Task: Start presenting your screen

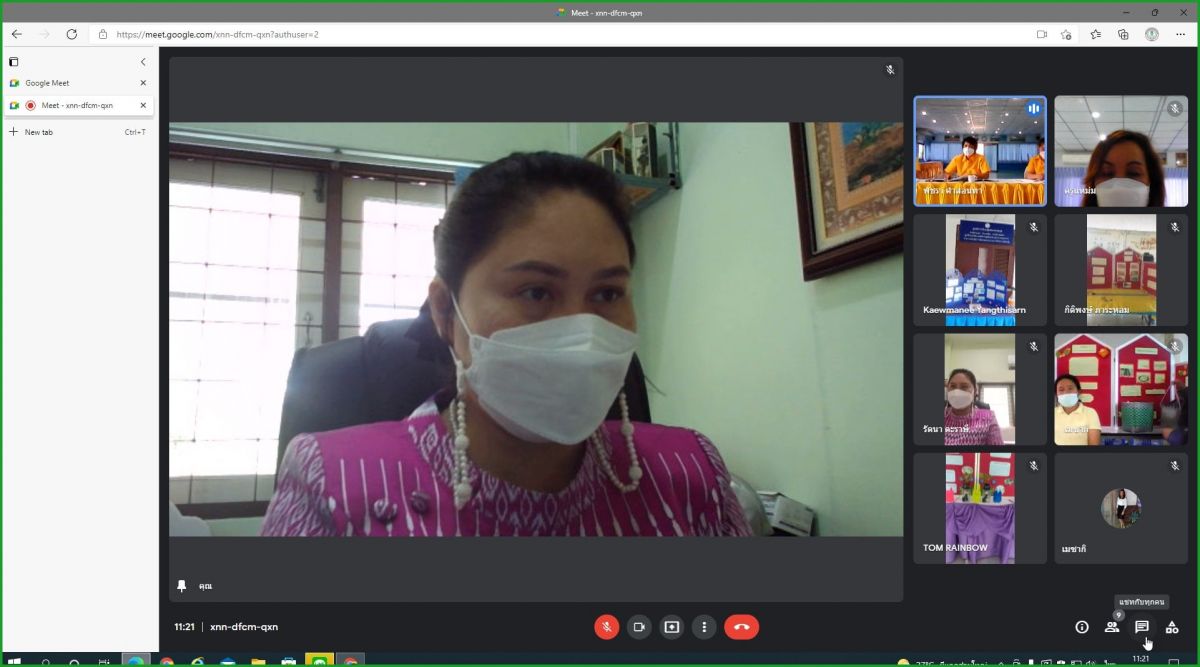Action: 671,627
